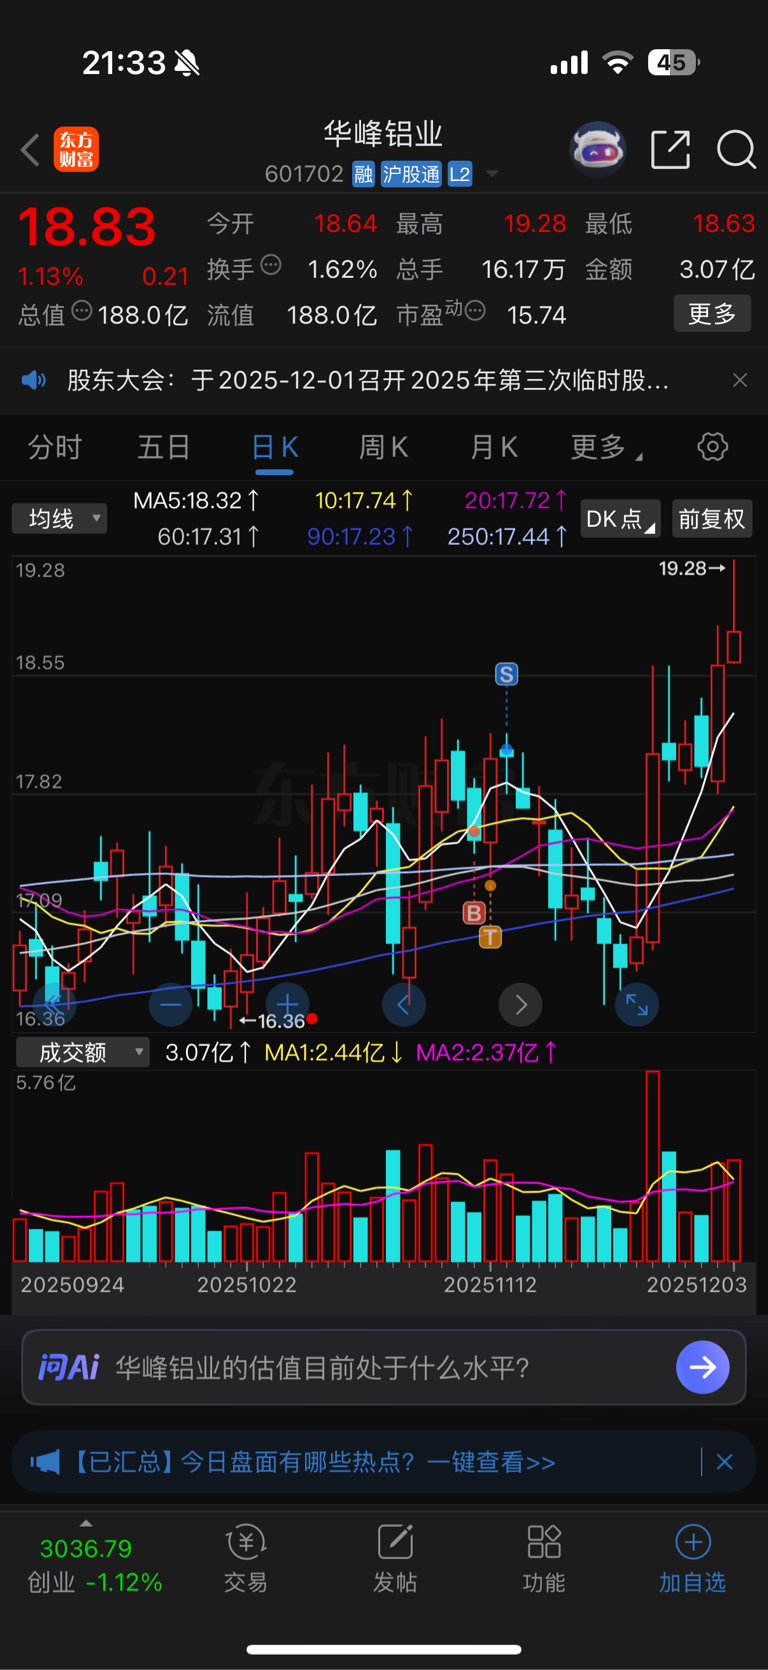Switch to 月K tab
Viewport: 768px width, 1670px height.
[494, 447]
